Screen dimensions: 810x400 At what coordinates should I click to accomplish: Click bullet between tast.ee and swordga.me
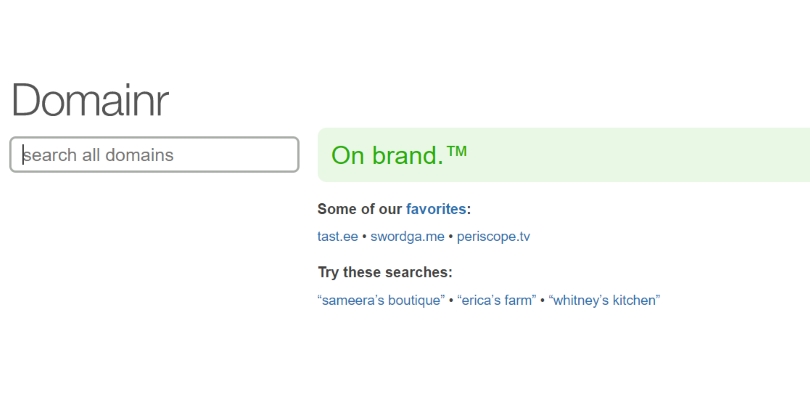(x=364, y=237)
